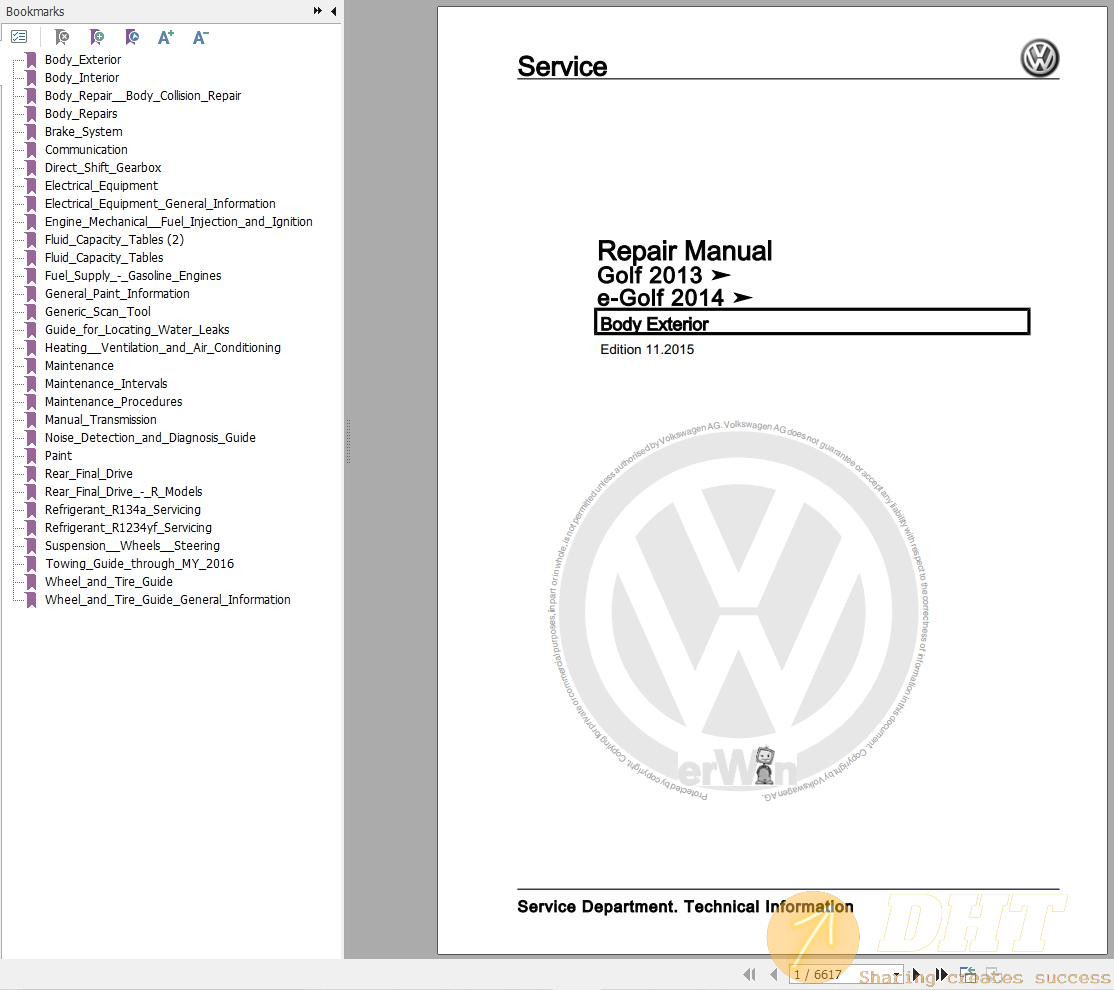Select the Noise_Detection_and_Diagnosis_Guide bookmark
The width and height of the screenshot is (1114, 990).
click(x=150, y=438)
